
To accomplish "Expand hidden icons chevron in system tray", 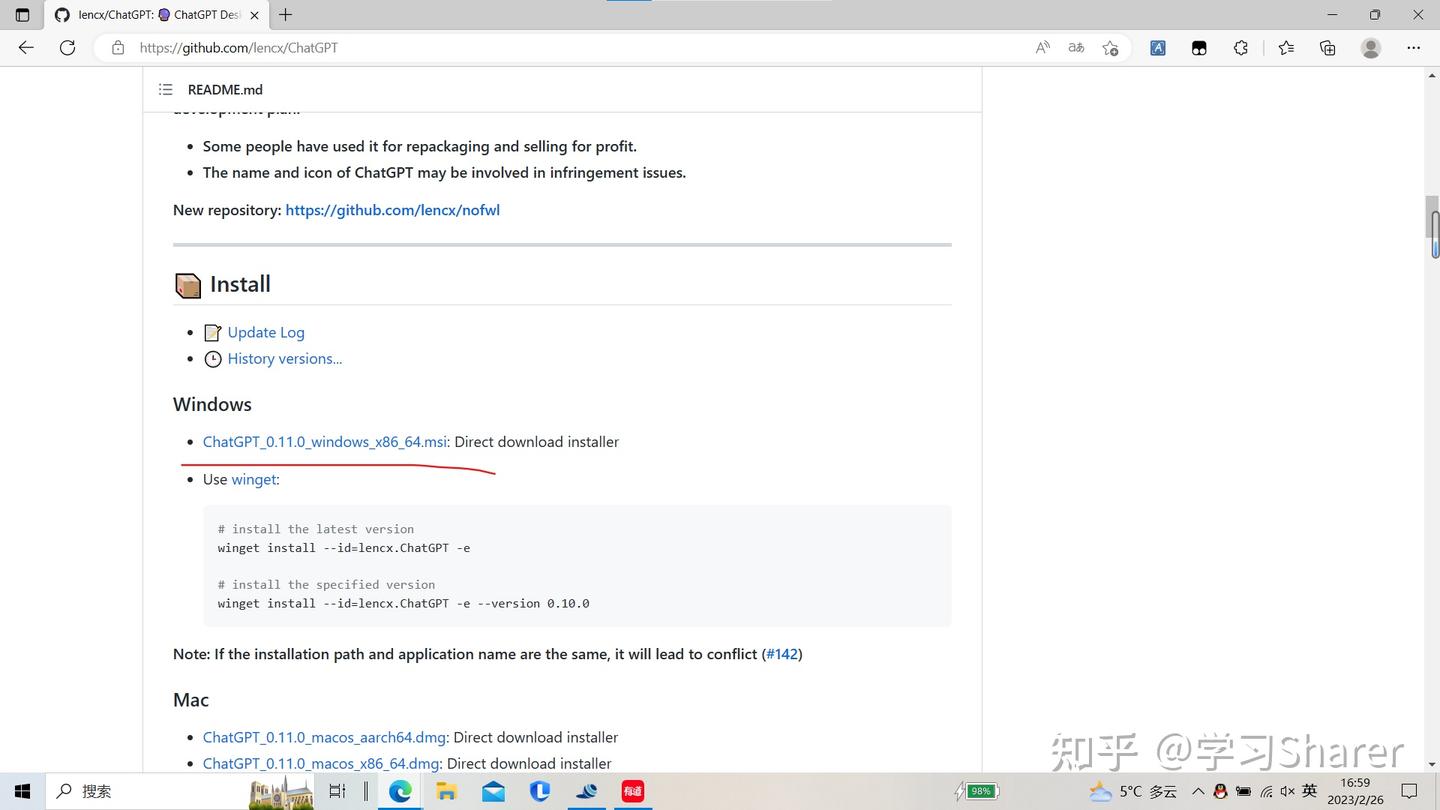I will click(1197, 791).
